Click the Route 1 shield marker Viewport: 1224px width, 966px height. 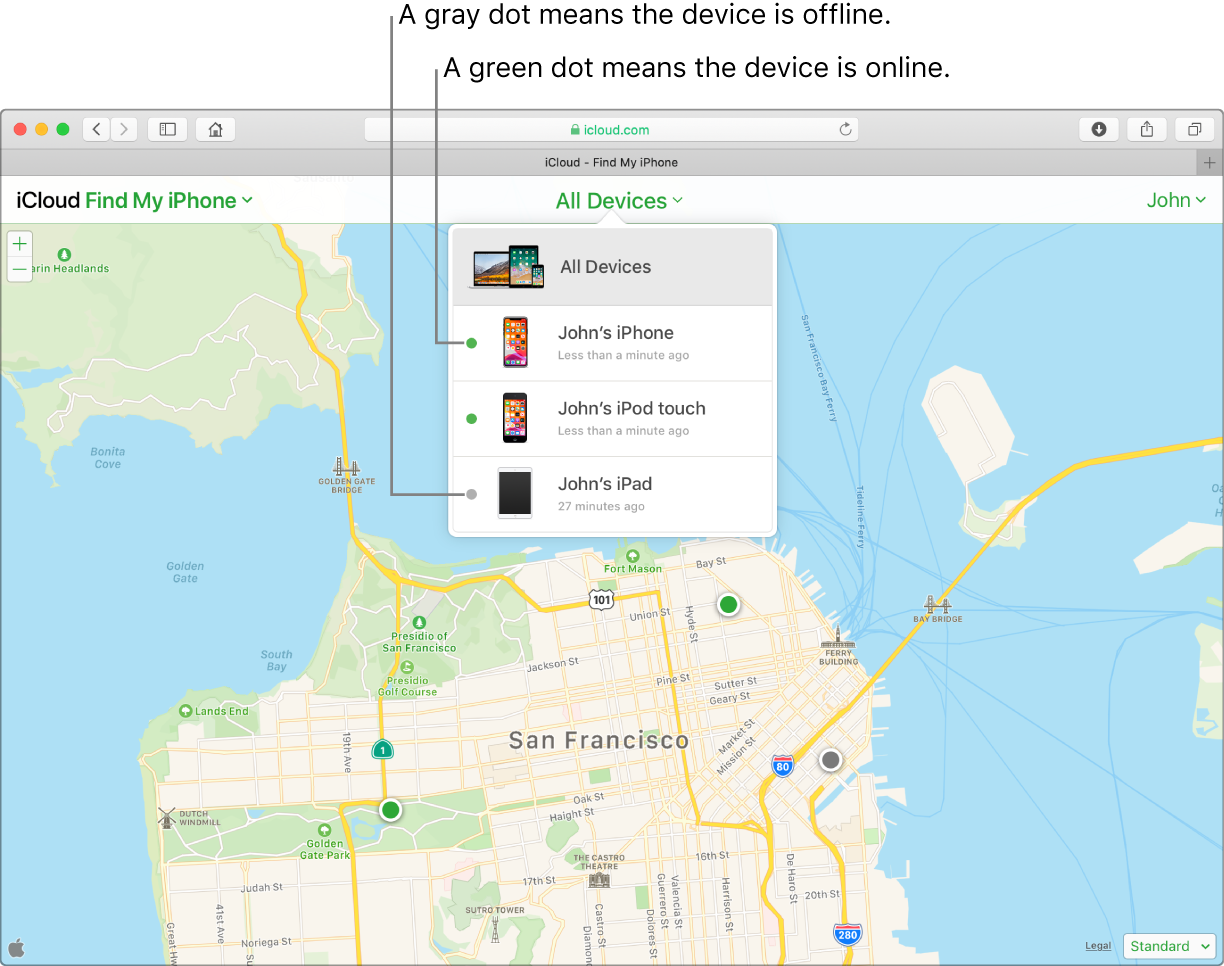tap(381, 749)
